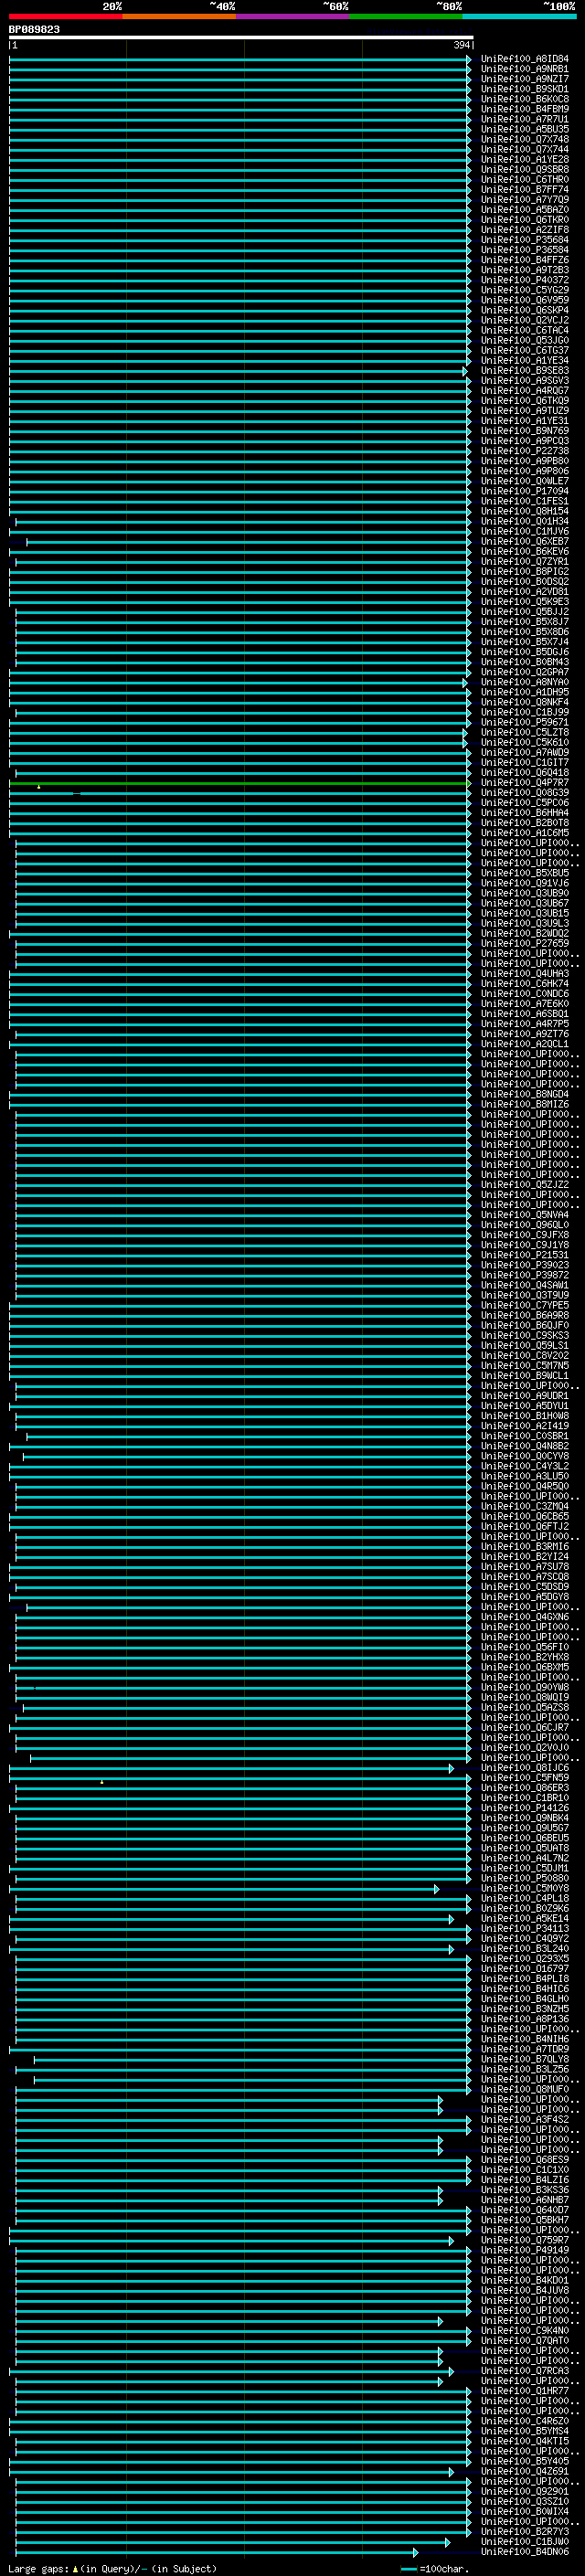585x2576 pixels.
Task: Select the UniRef100_B5X8J7 hit label
Action: (525, 622)
